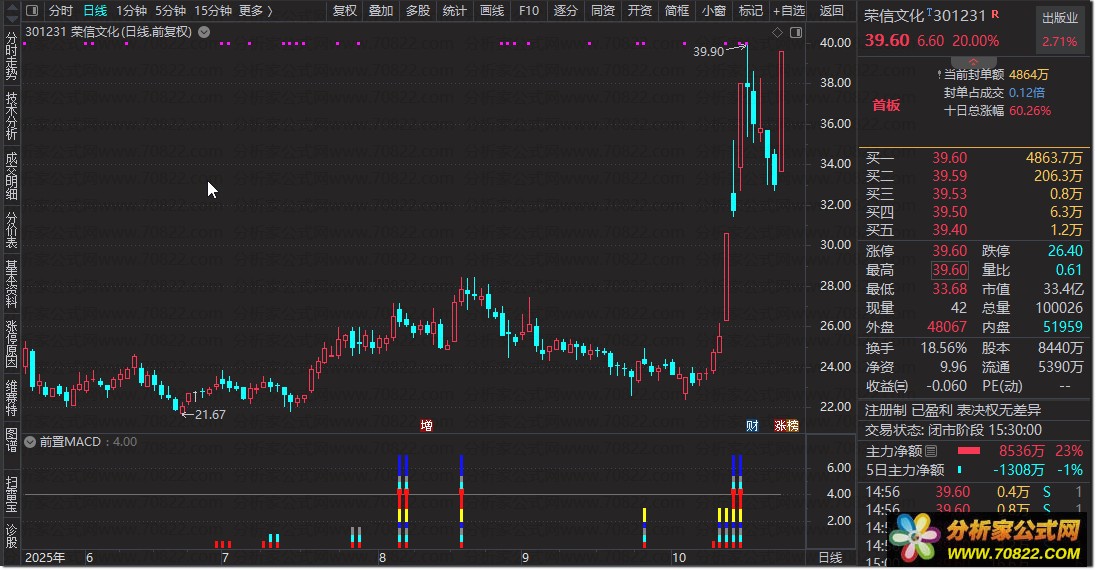Toggle the left panel layout icon
1097x570 pixels.
pyautogui.click(x=32, y=10)
